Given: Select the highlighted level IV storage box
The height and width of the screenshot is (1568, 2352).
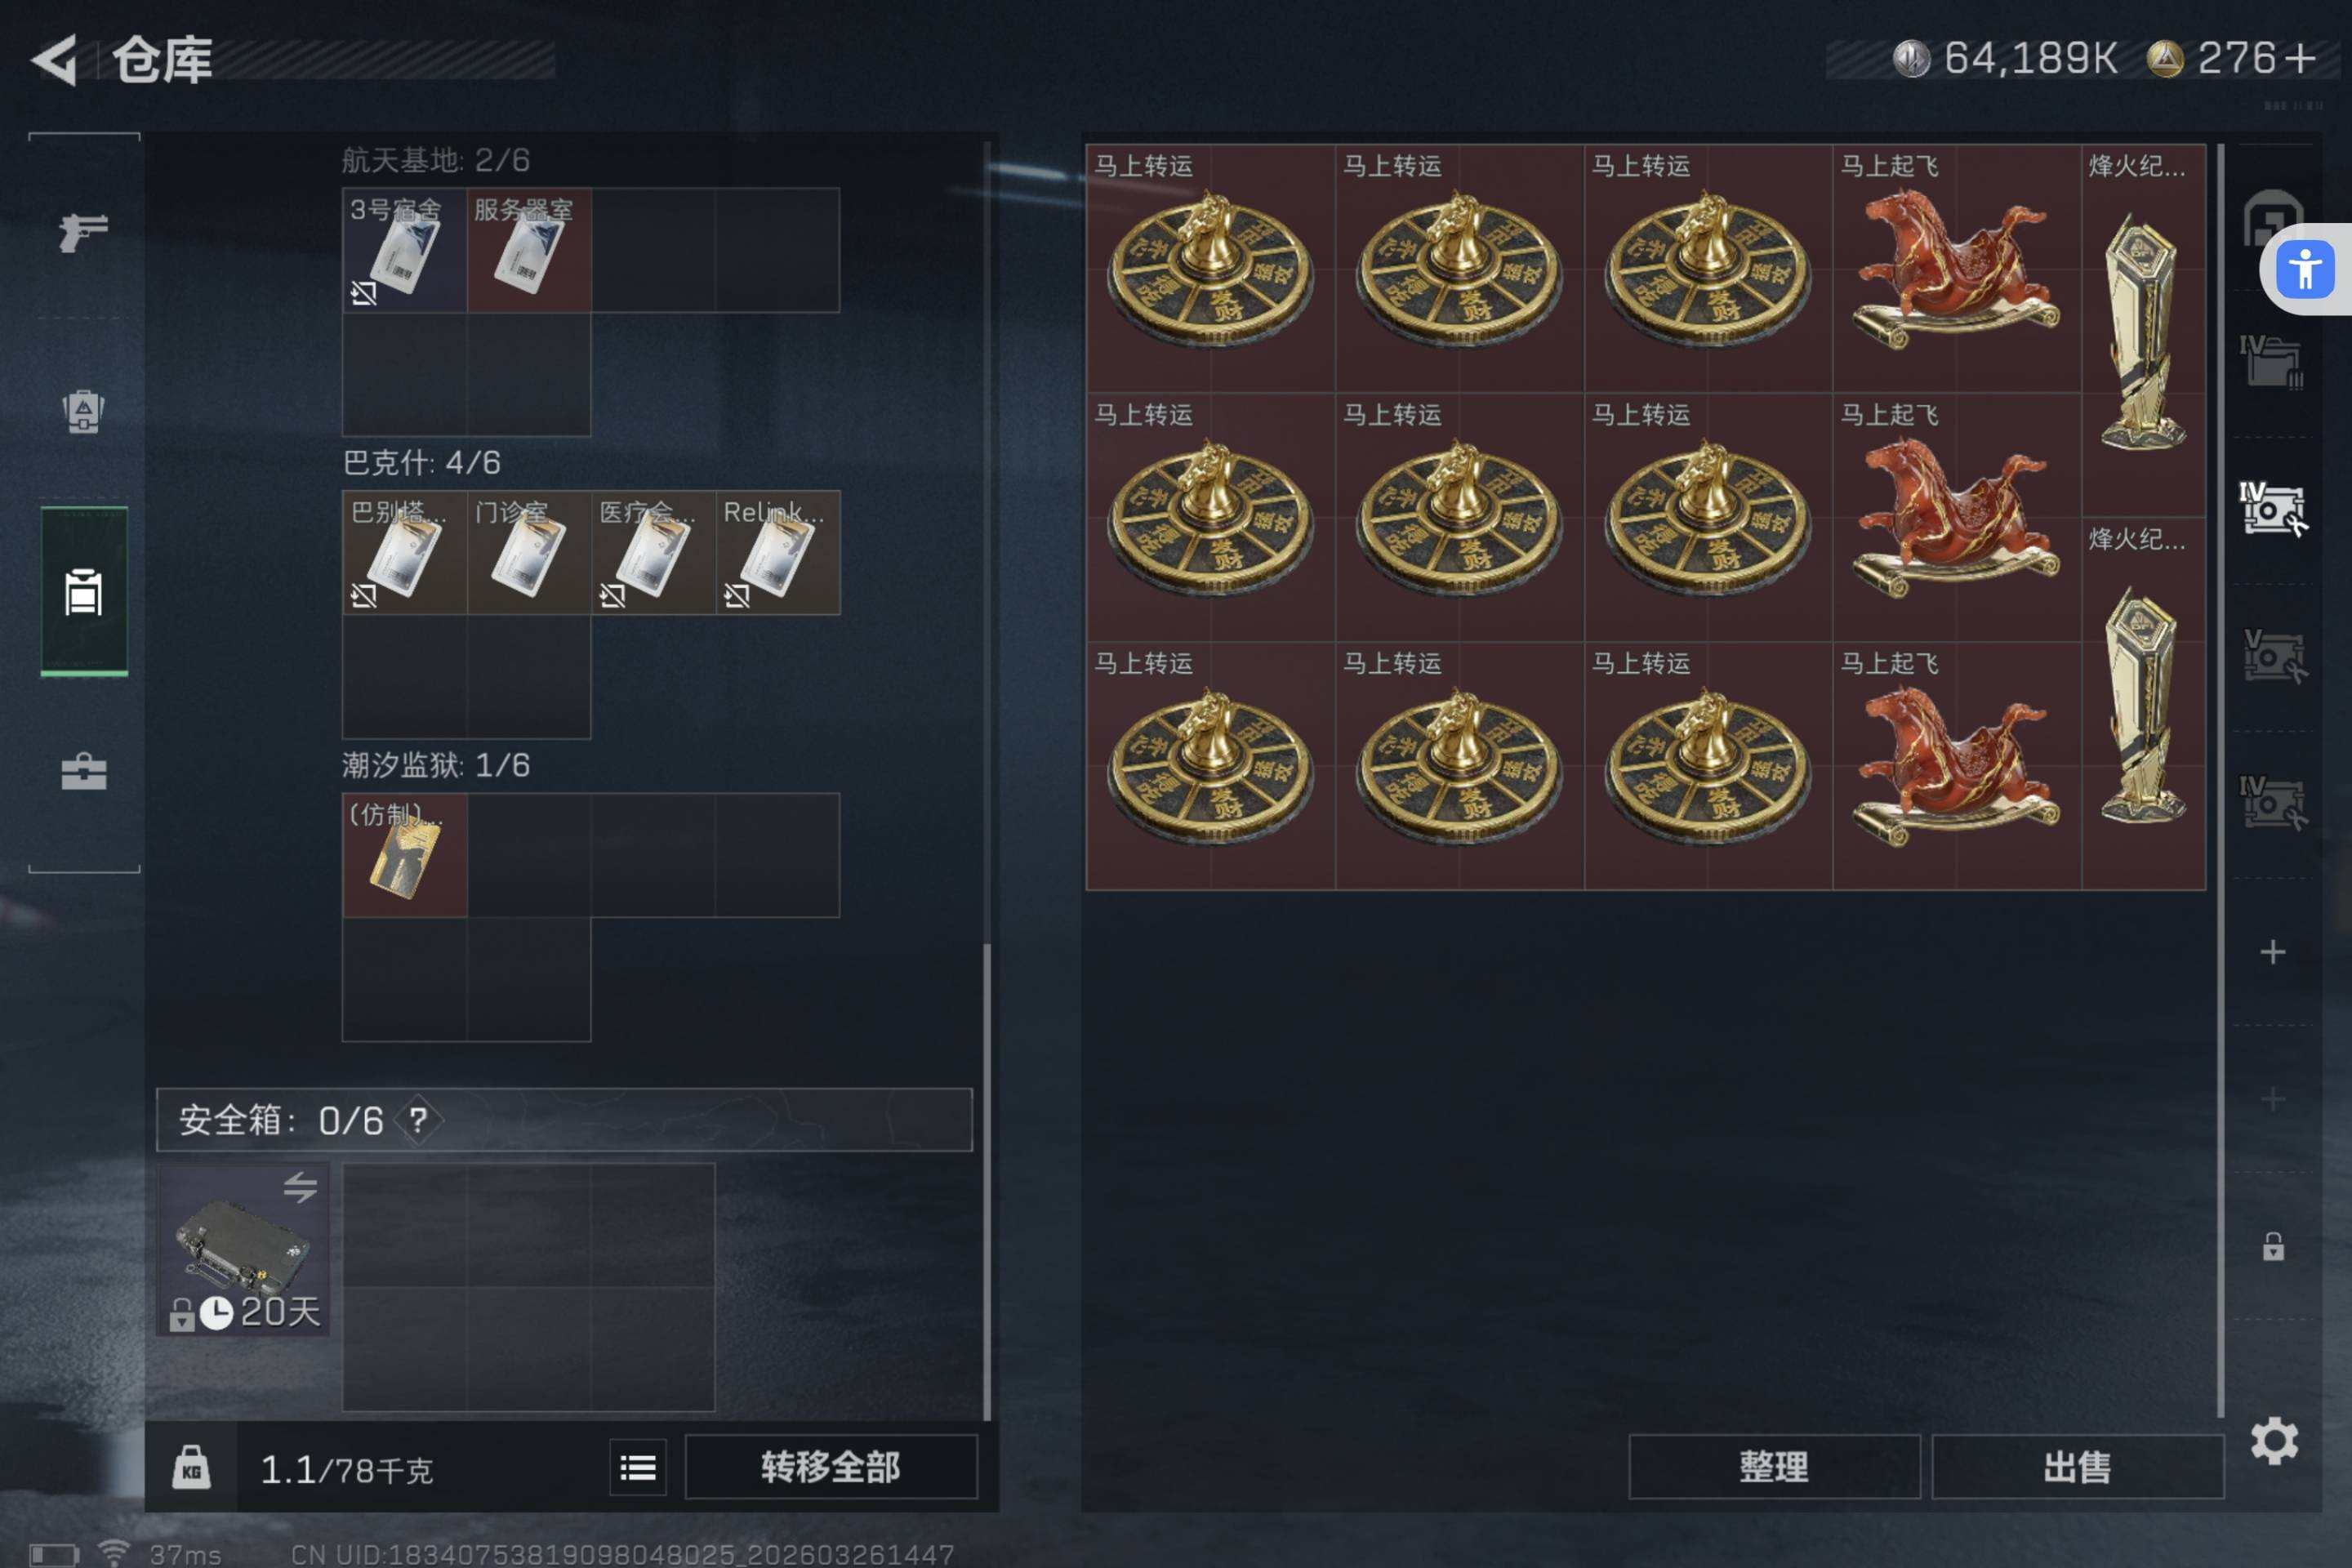Looking at the screenshot, I should (2272, 509).
